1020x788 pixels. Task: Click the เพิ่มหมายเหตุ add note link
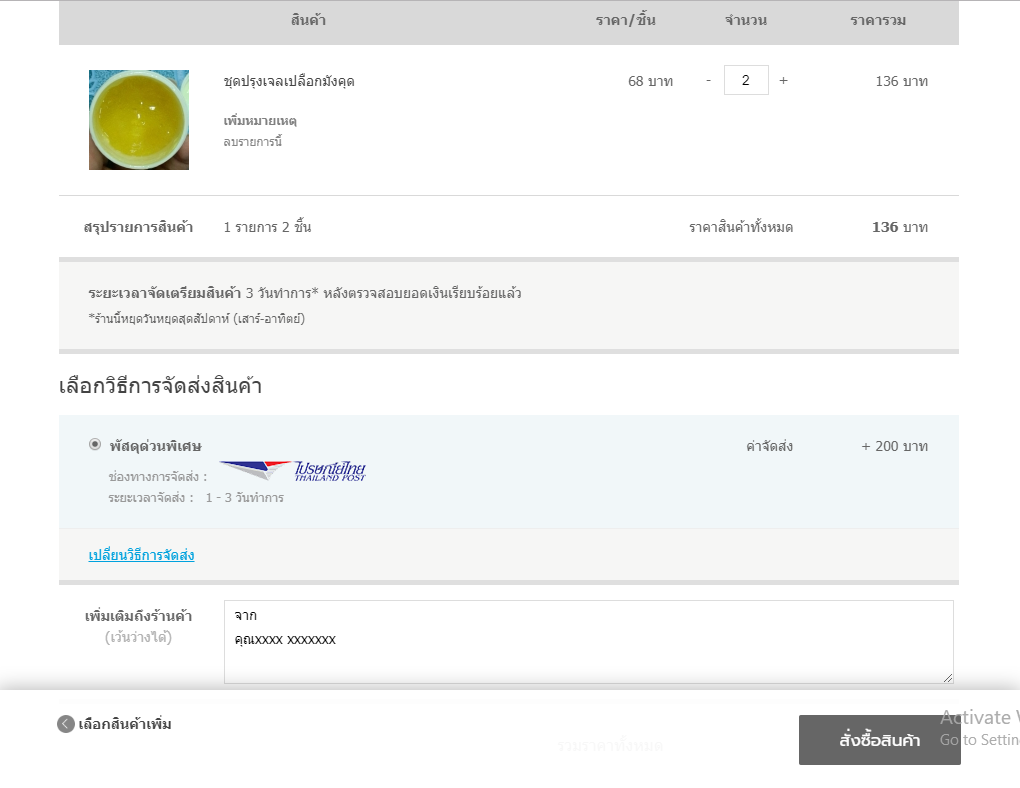click(260, 121)
